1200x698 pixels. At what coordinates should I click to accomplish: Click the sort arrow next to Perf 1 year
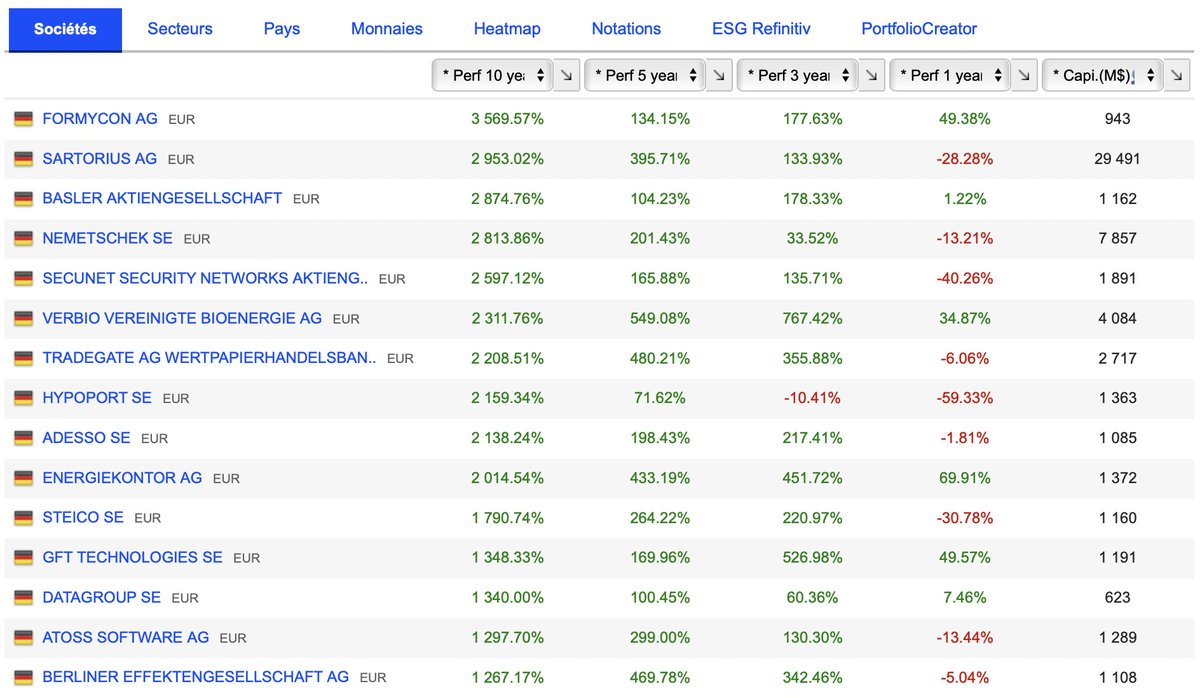point(1024,75)
